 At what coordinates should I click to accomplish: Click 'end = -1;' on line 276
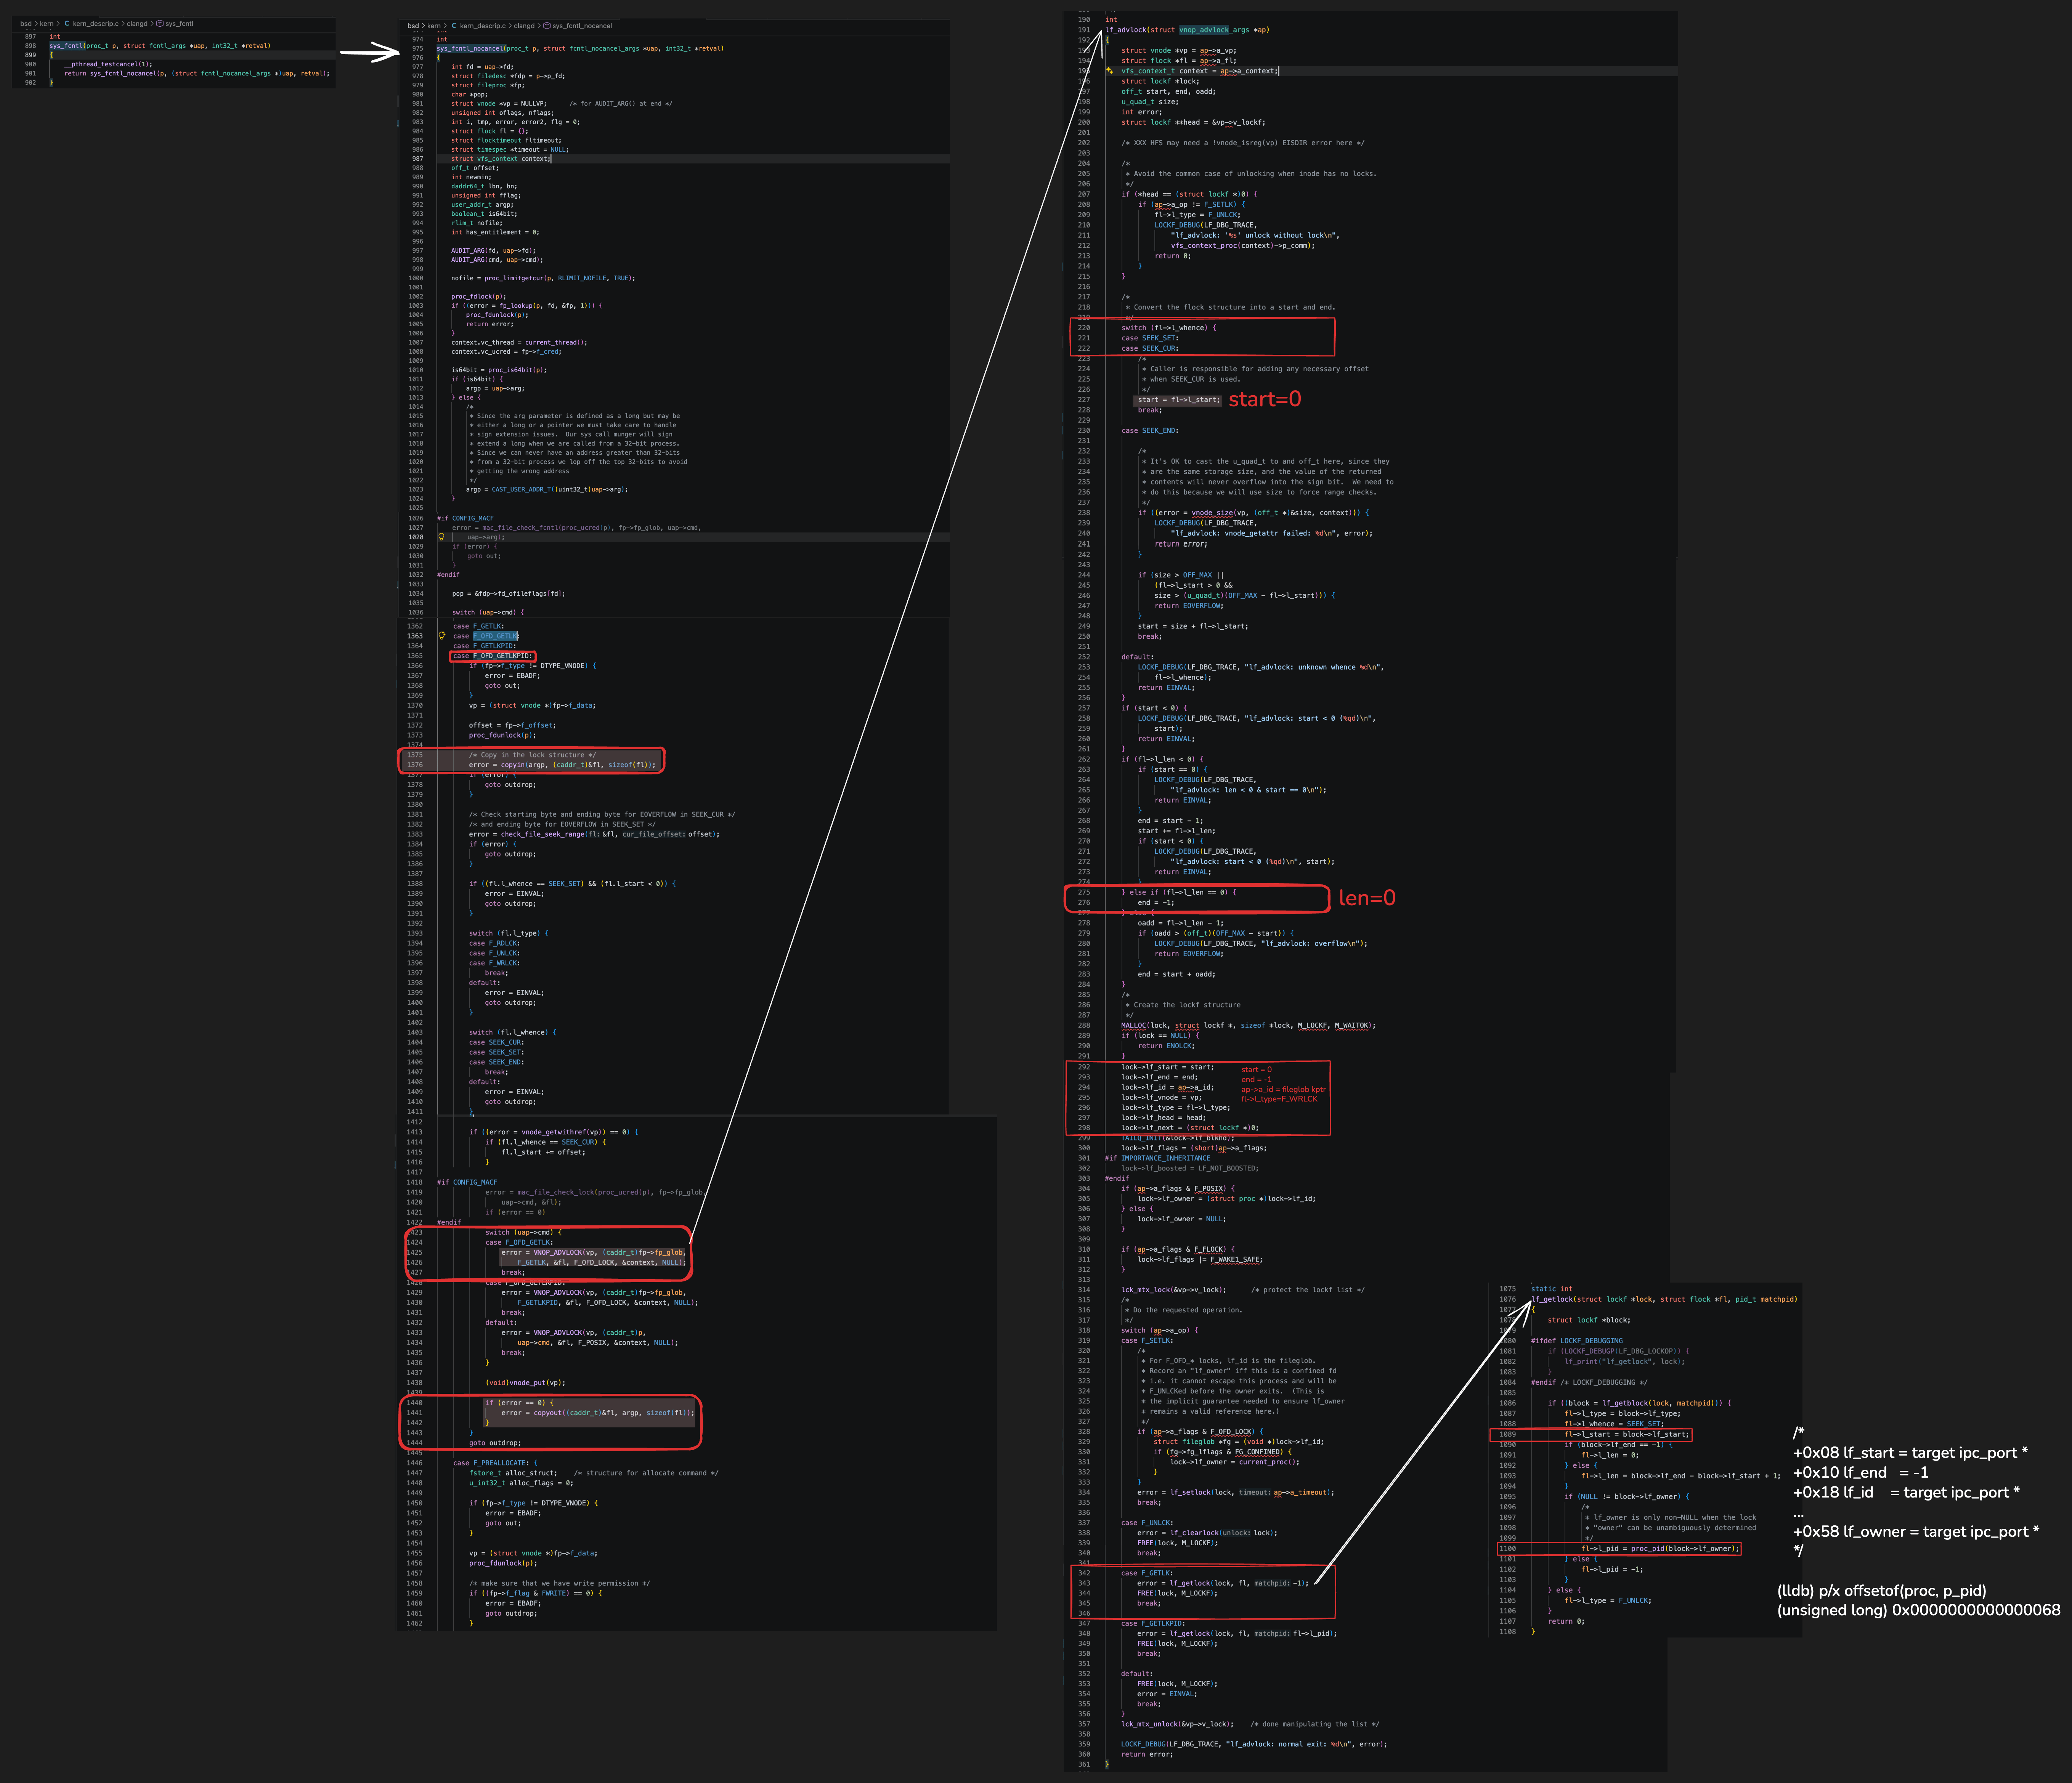(1156, 903)
